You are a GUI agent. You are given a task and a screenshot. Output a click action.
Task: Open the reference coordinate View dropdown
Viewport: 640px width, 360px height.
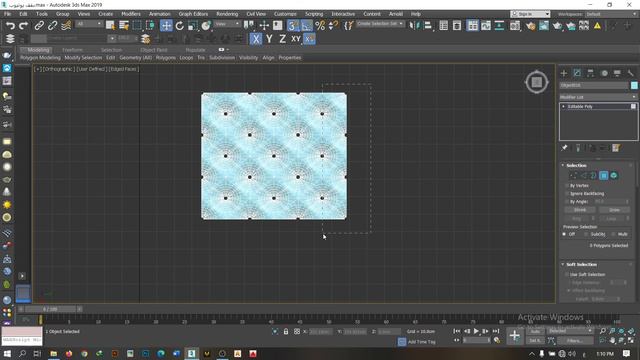click(x=227, y=24)
